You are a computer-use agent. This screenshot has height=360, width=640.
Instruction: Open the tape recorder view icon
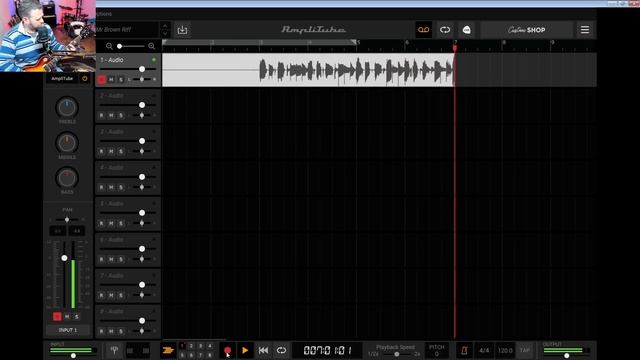(x=423, y=30)
